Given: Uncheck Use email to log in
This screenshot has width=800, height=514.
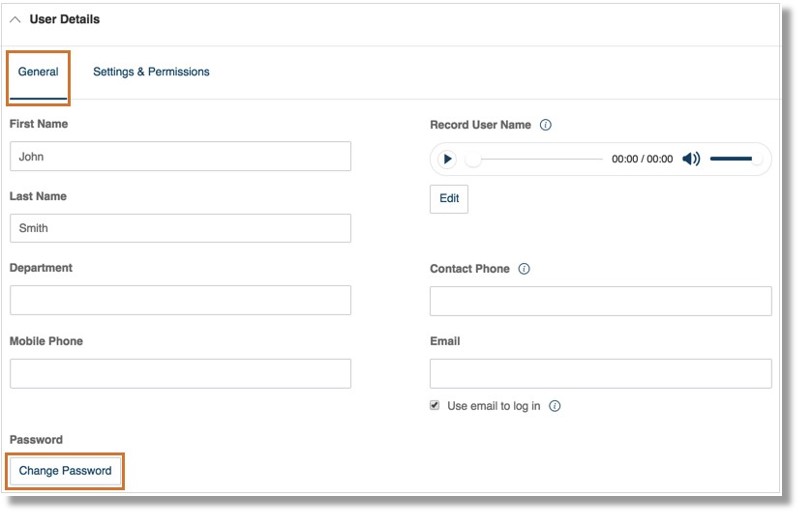Looking at the screenshot, I should 435,405.
